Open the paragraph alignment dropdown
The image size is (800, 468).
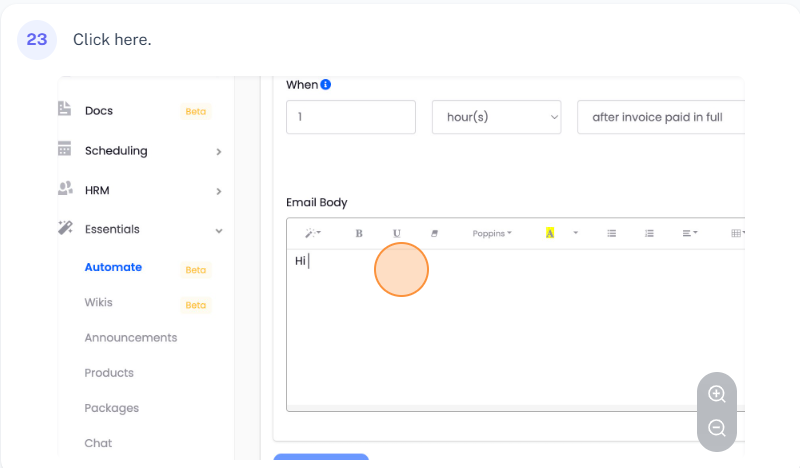[x=690, y=233]
